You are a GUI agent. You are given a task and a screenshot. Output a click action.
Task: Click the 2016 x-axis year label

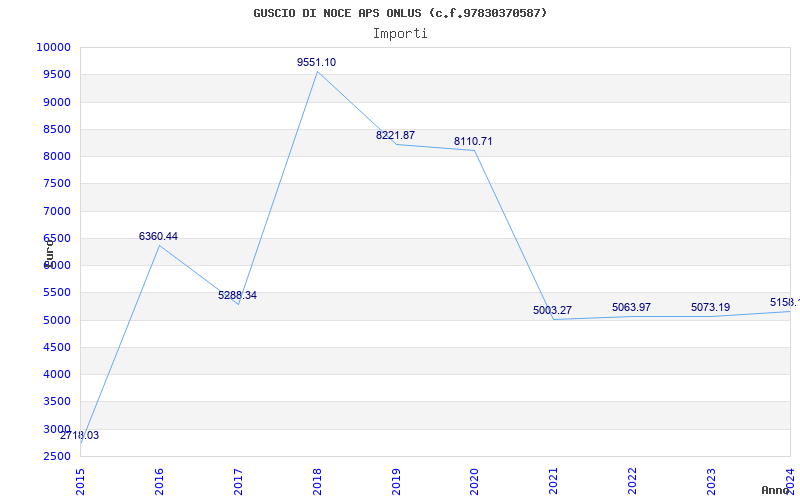pos(159,481)
